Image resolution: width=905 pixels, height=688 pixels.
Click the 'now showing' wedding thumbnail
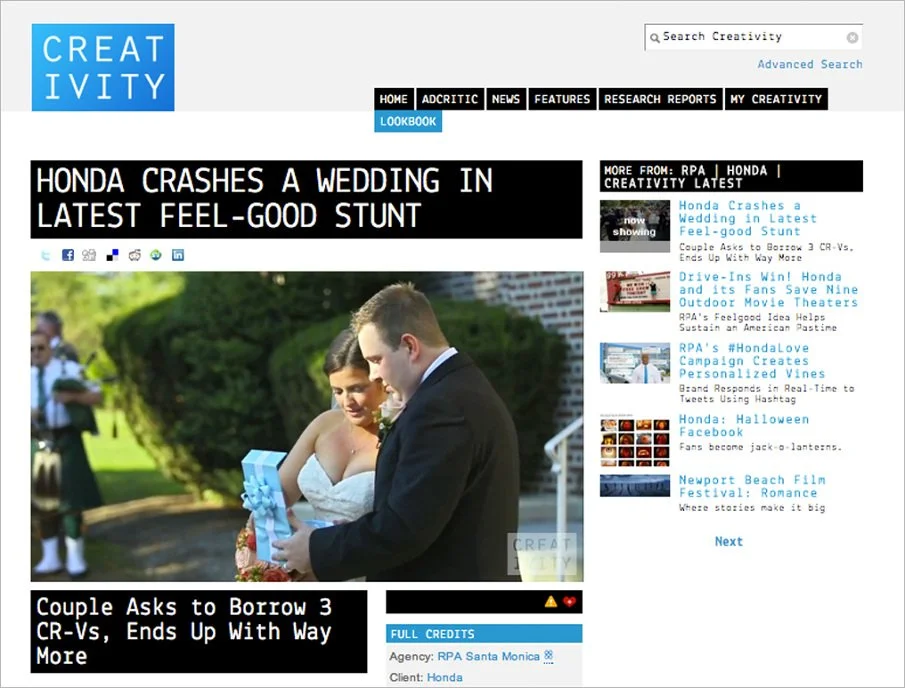point(635,226)
